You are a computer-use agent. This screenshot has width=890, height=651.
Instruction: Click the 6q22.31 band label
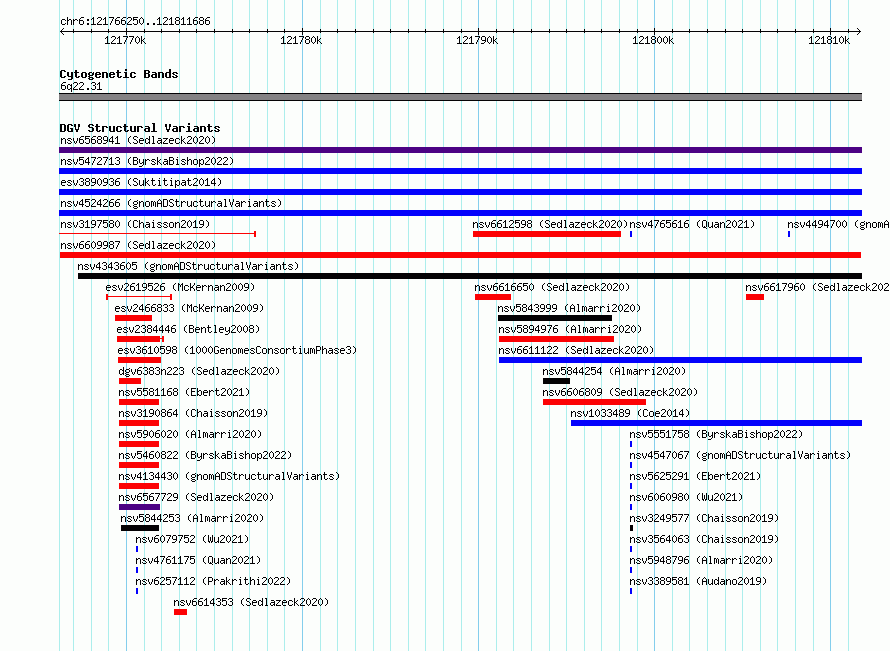click(81, 86)
